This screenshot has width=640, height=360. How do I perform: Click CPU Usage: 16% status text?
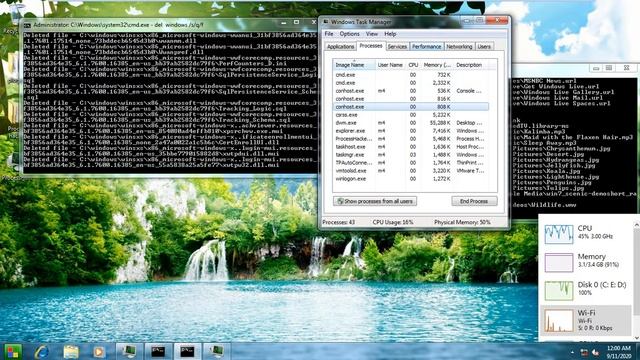pyautogui.click(x=393, y=222)
